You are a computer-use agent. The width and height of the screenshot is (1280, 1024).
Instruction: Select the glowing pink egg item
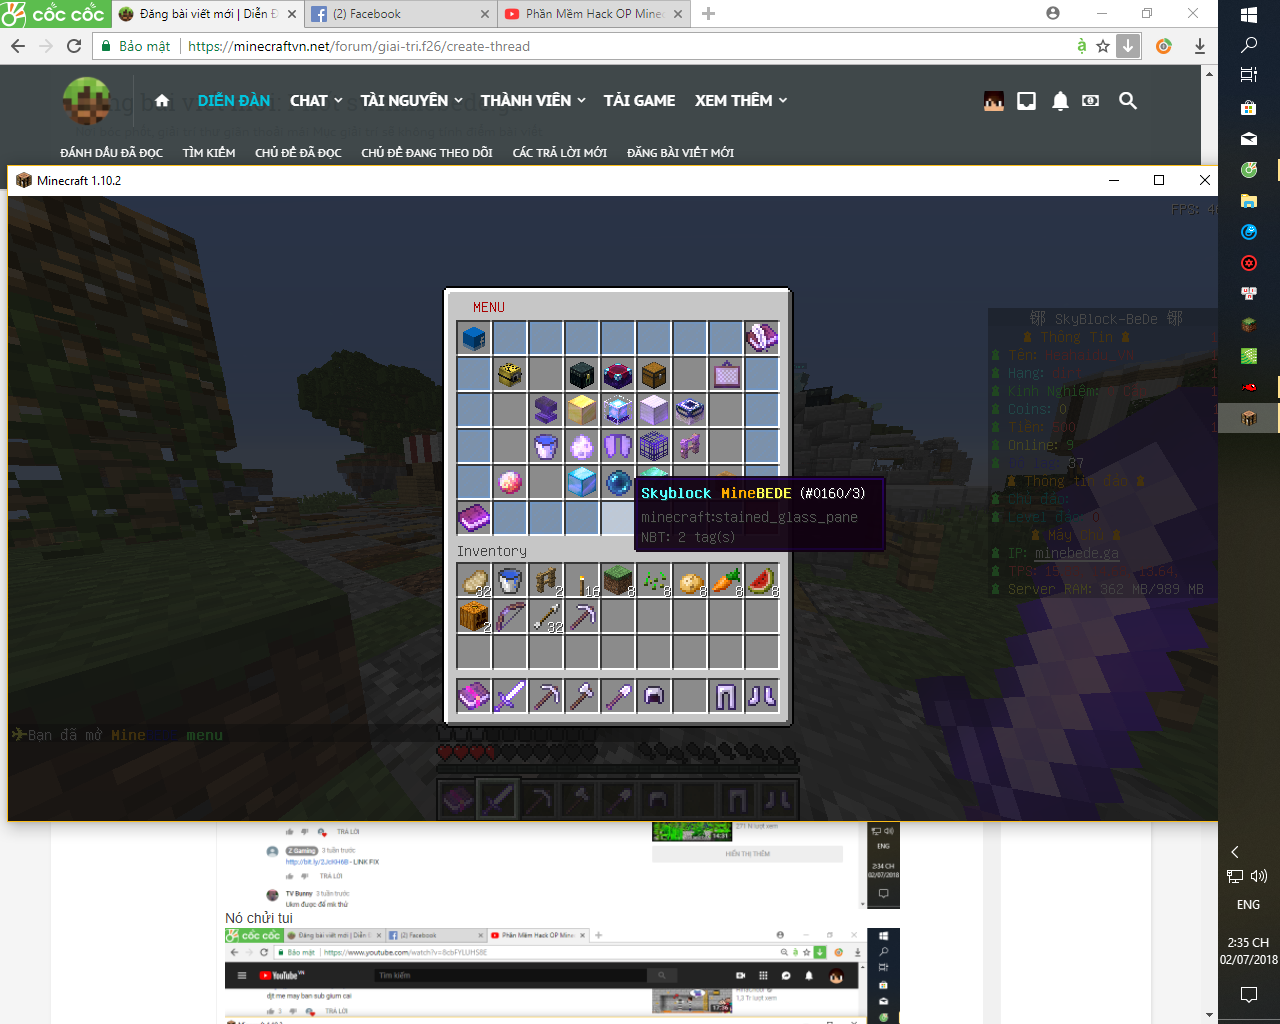coord(582,446)
